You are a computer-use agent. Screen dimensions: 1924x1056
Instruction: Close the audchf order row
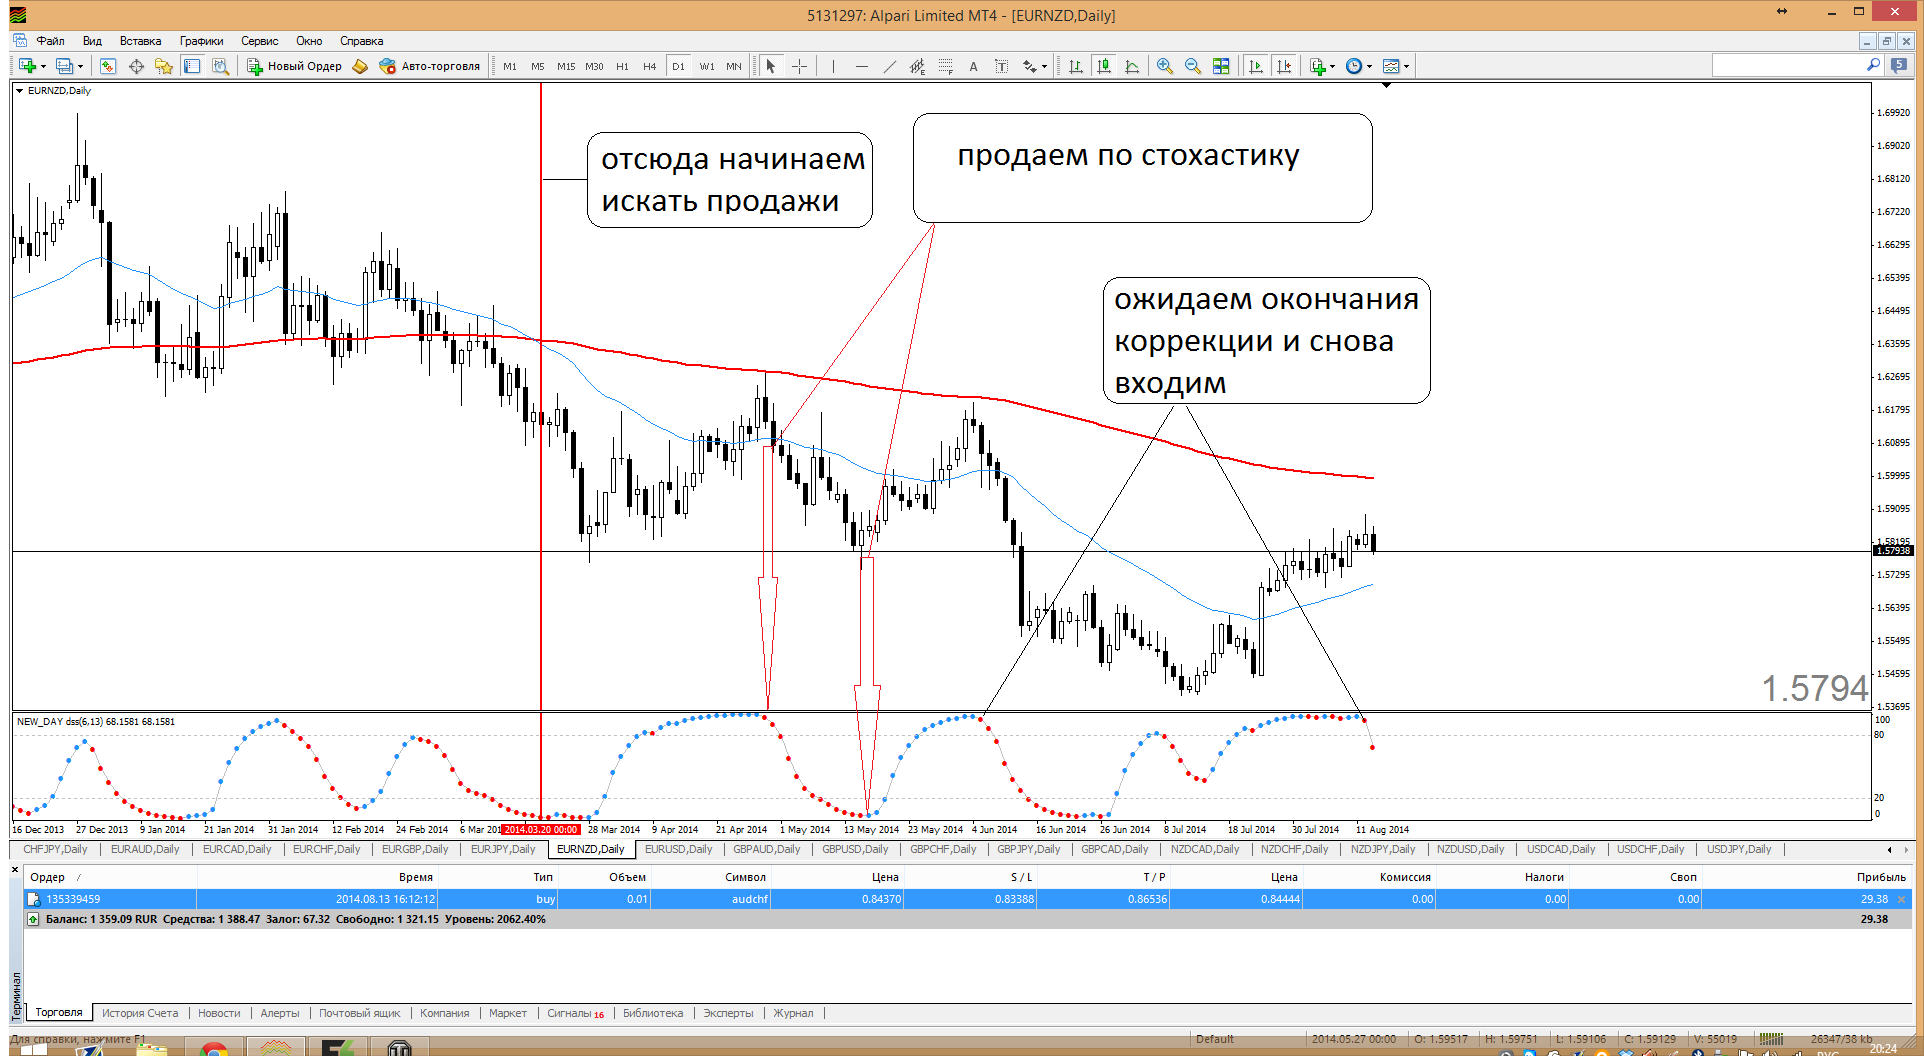point(1902,899)
